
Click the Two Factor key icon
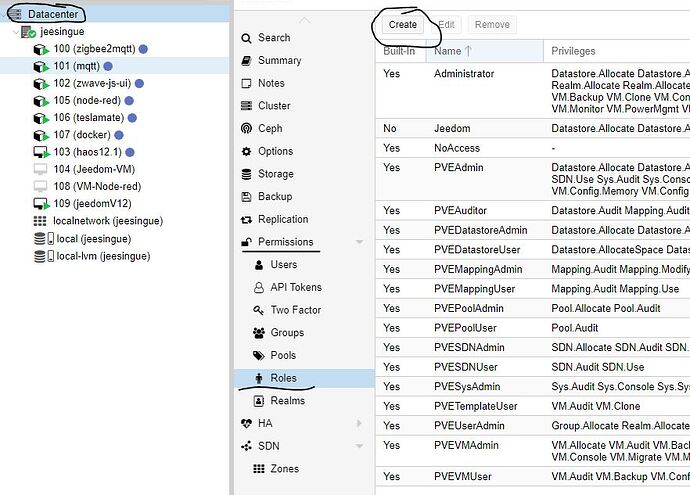tap(259, 310)
